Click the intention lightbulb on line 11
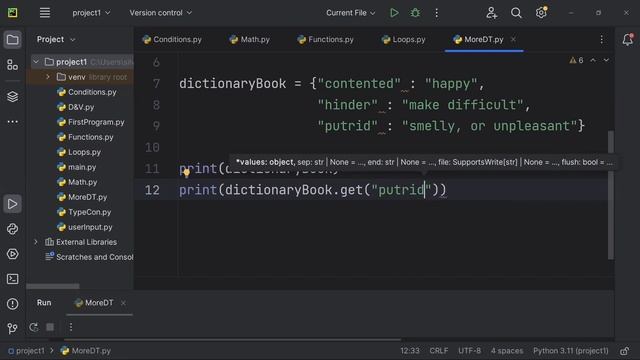This screenshot has width=640, height=360. [x=187, y=172]
